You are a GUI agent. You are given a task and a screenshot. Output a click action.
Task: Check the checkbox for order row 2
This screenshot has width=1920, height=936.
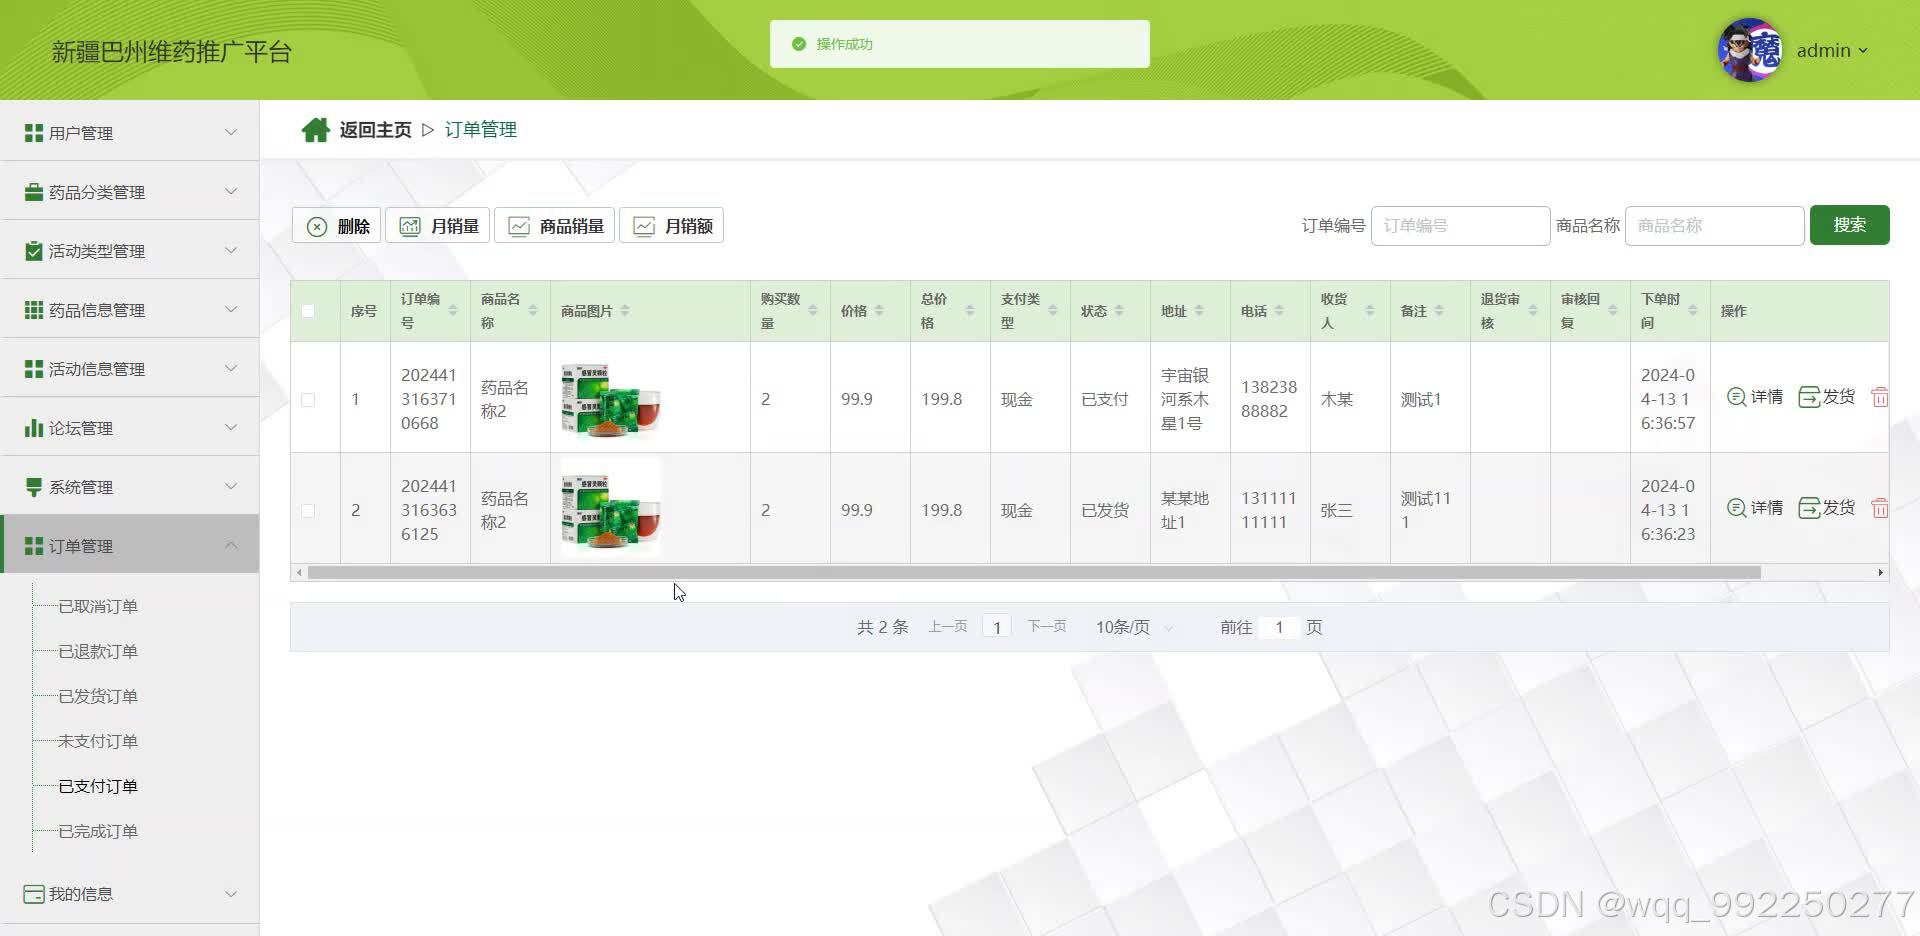308,511
